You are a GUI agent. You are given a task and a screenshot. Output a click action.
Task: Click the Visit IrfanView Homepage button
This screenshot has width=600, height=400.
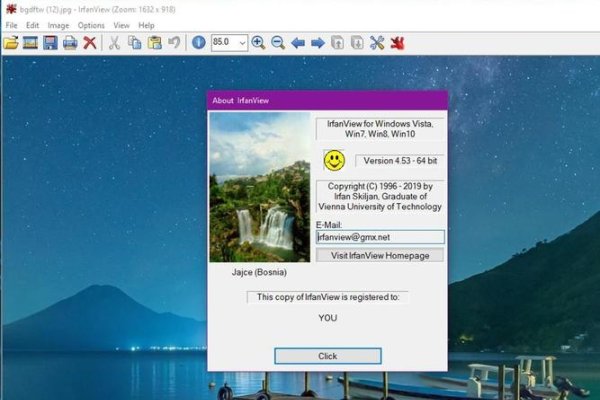tap(379, 256)
